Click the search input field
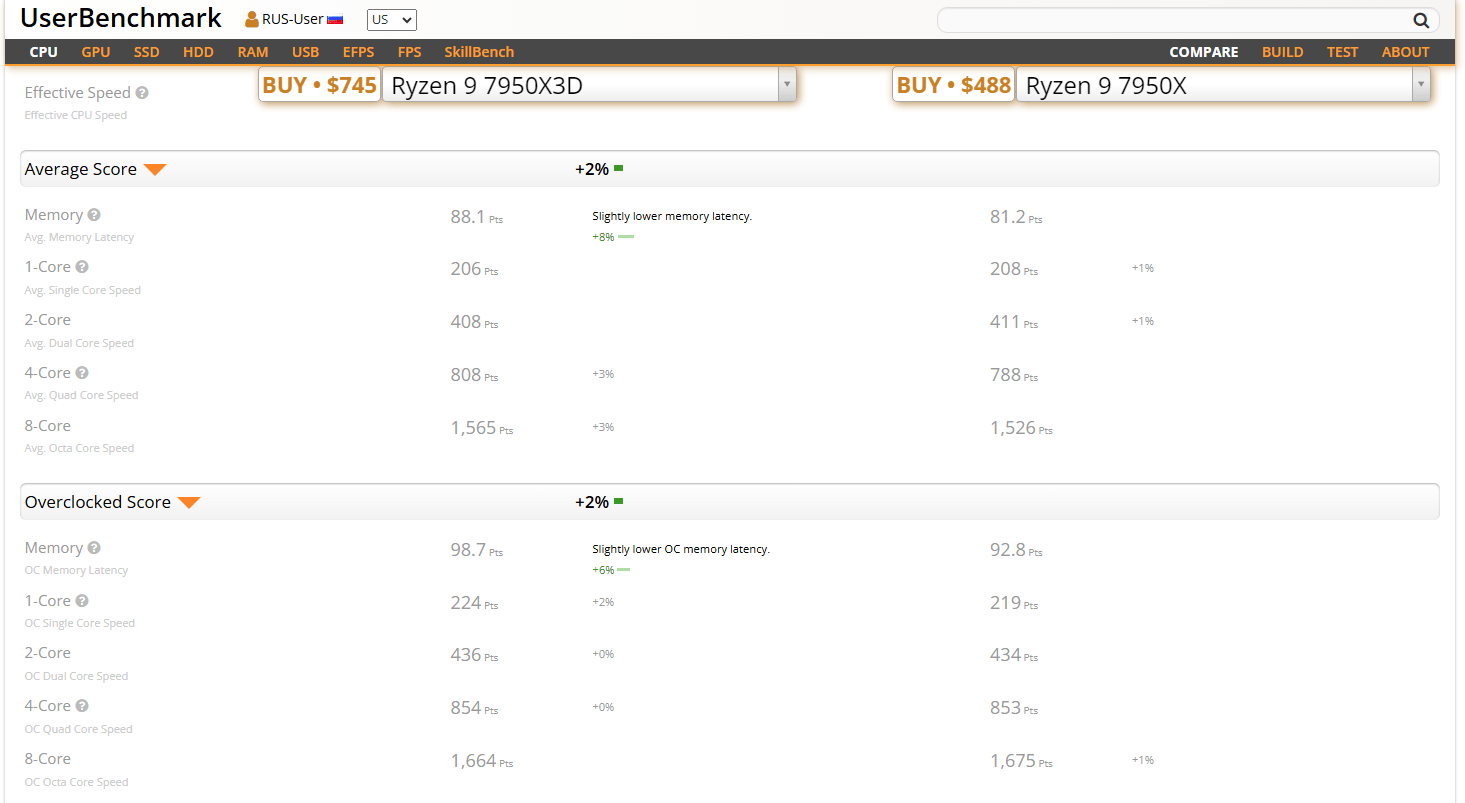This screenshot has height=803, width=1465. [x=1172, y=20]
